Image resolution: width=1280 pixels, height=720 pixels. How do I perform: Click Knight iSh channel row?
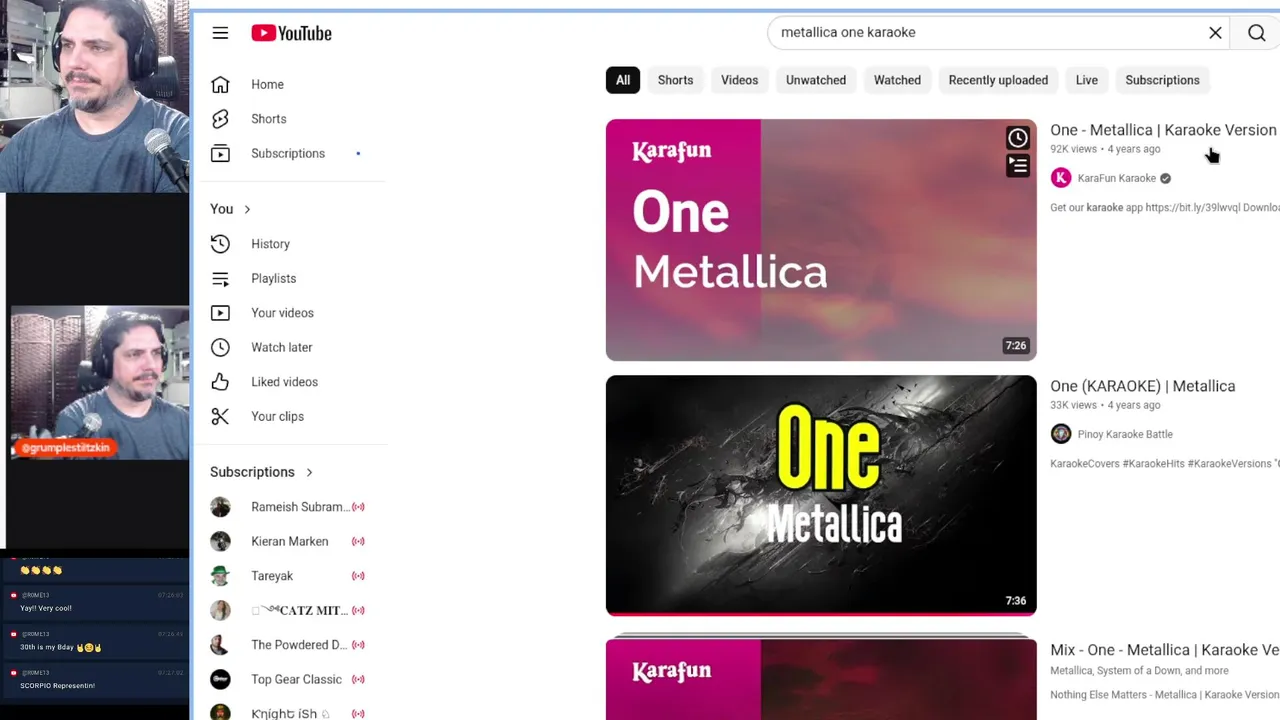[x=288, y=712]
